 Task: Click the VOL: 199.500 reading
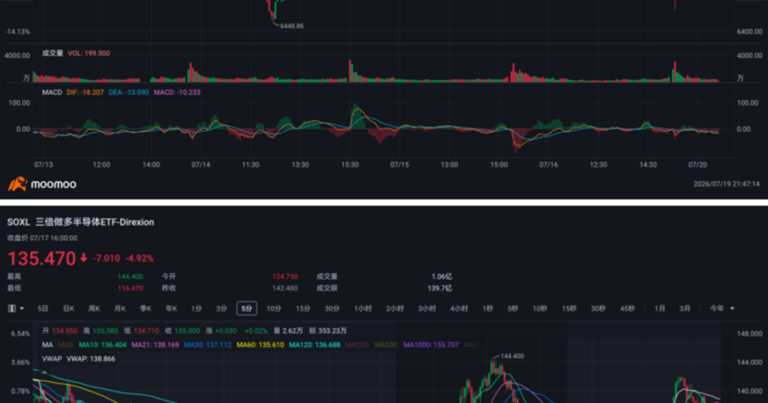tap(89, 53)
